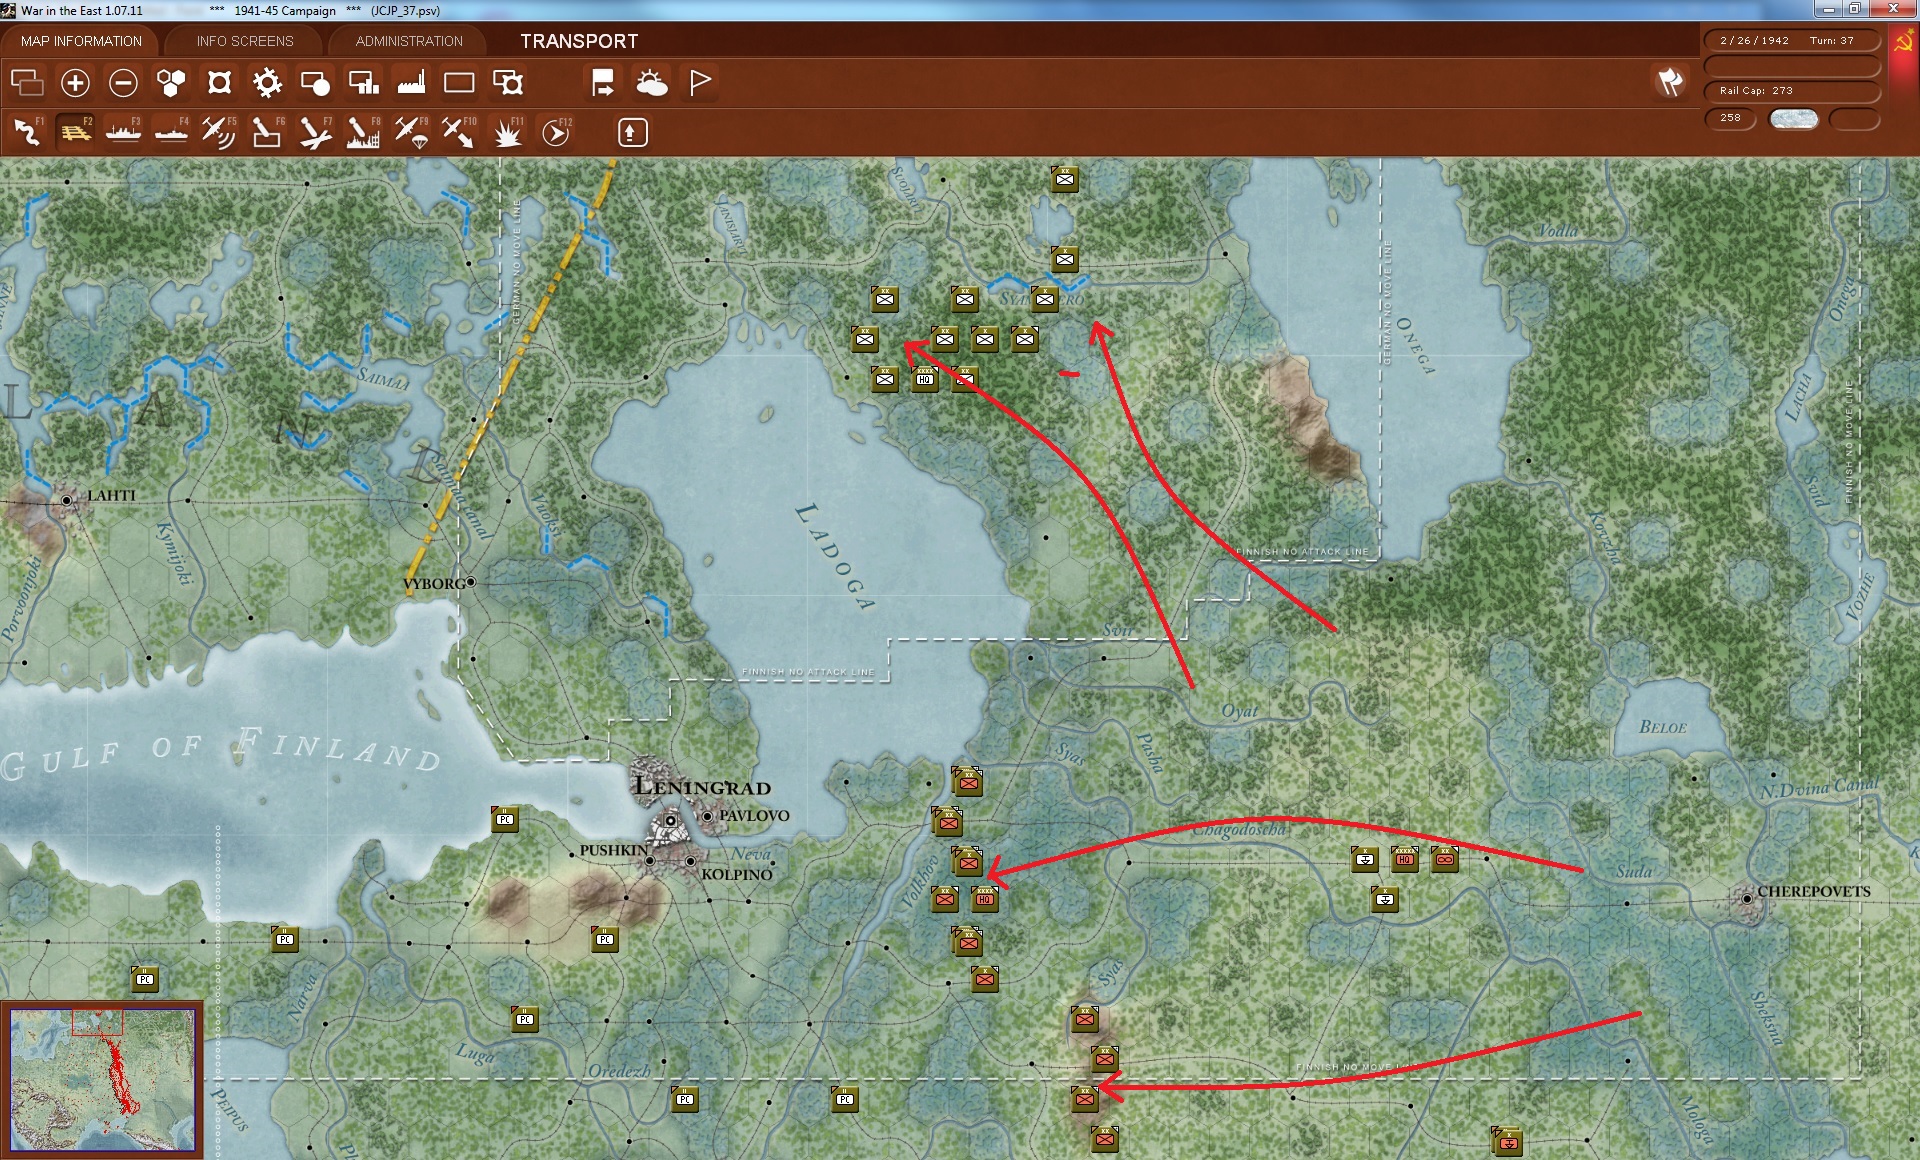Screen dimensions: 1920x1160
Task: Click the Vyborg city marker
Action: pyautogui.click(x=471, y=581)
